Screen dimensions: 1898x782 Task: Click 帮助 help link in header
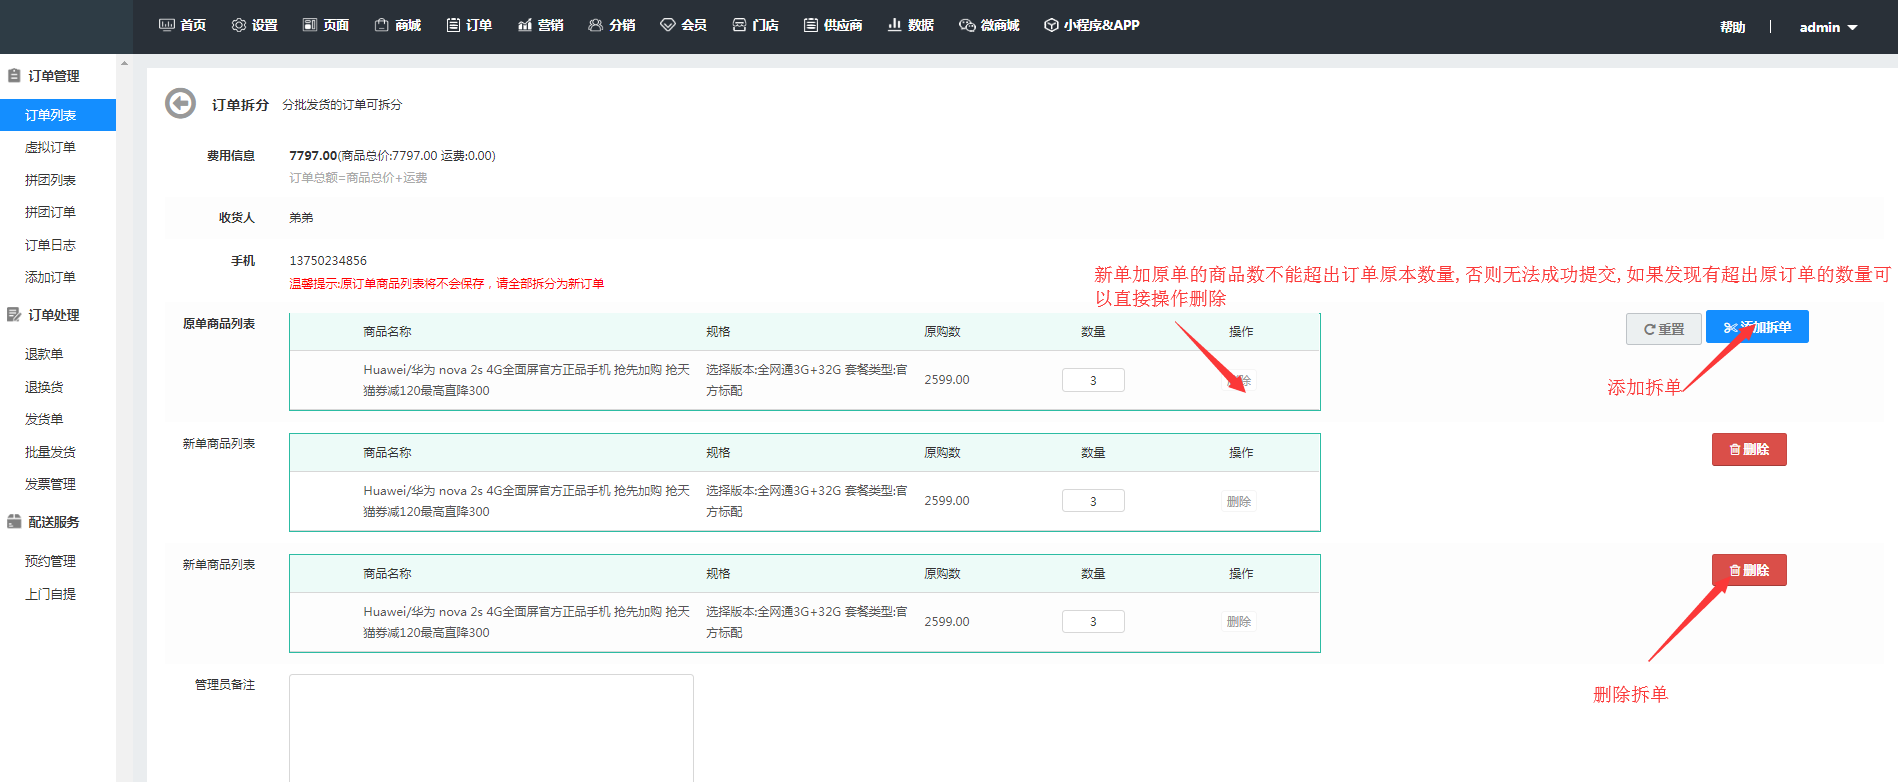click(1732, 27)
